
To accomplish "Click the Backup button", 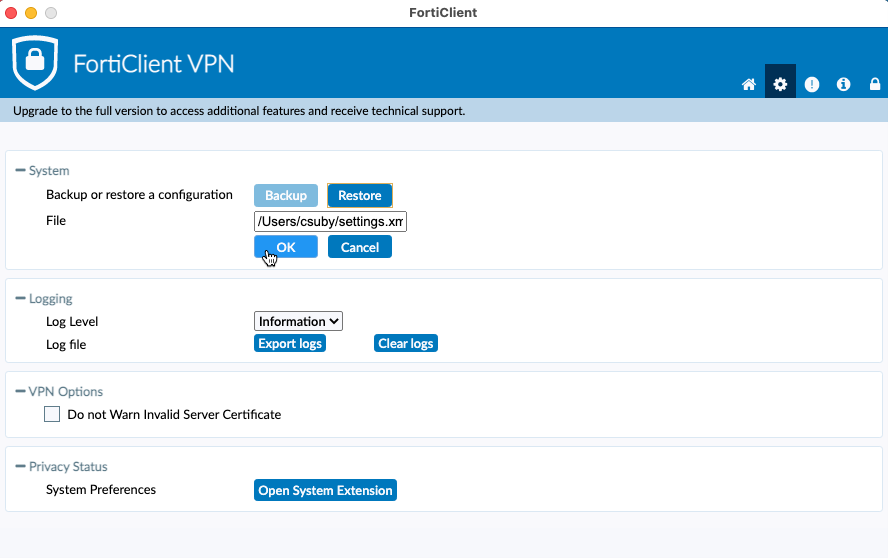I will click(286, 195).
